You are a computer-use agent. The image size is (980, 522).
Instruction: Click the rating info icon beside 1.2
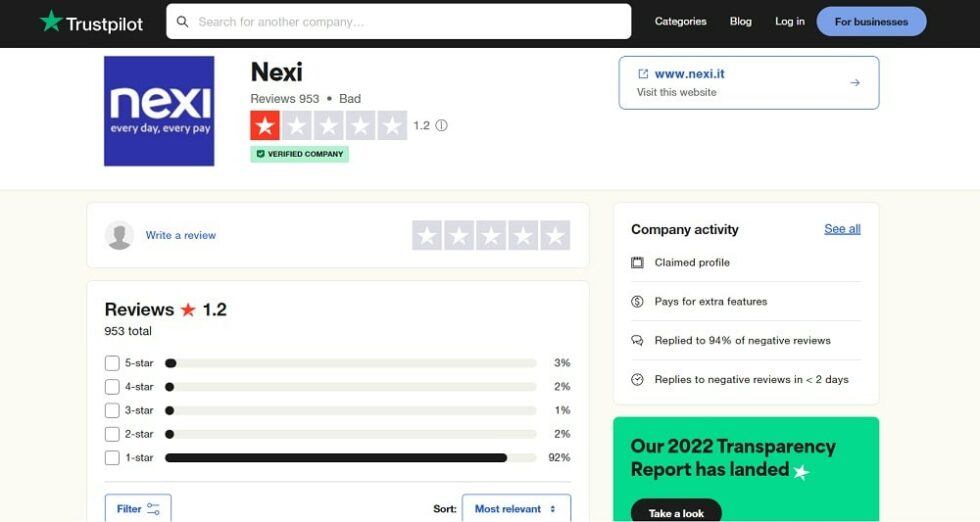(442, 126)
